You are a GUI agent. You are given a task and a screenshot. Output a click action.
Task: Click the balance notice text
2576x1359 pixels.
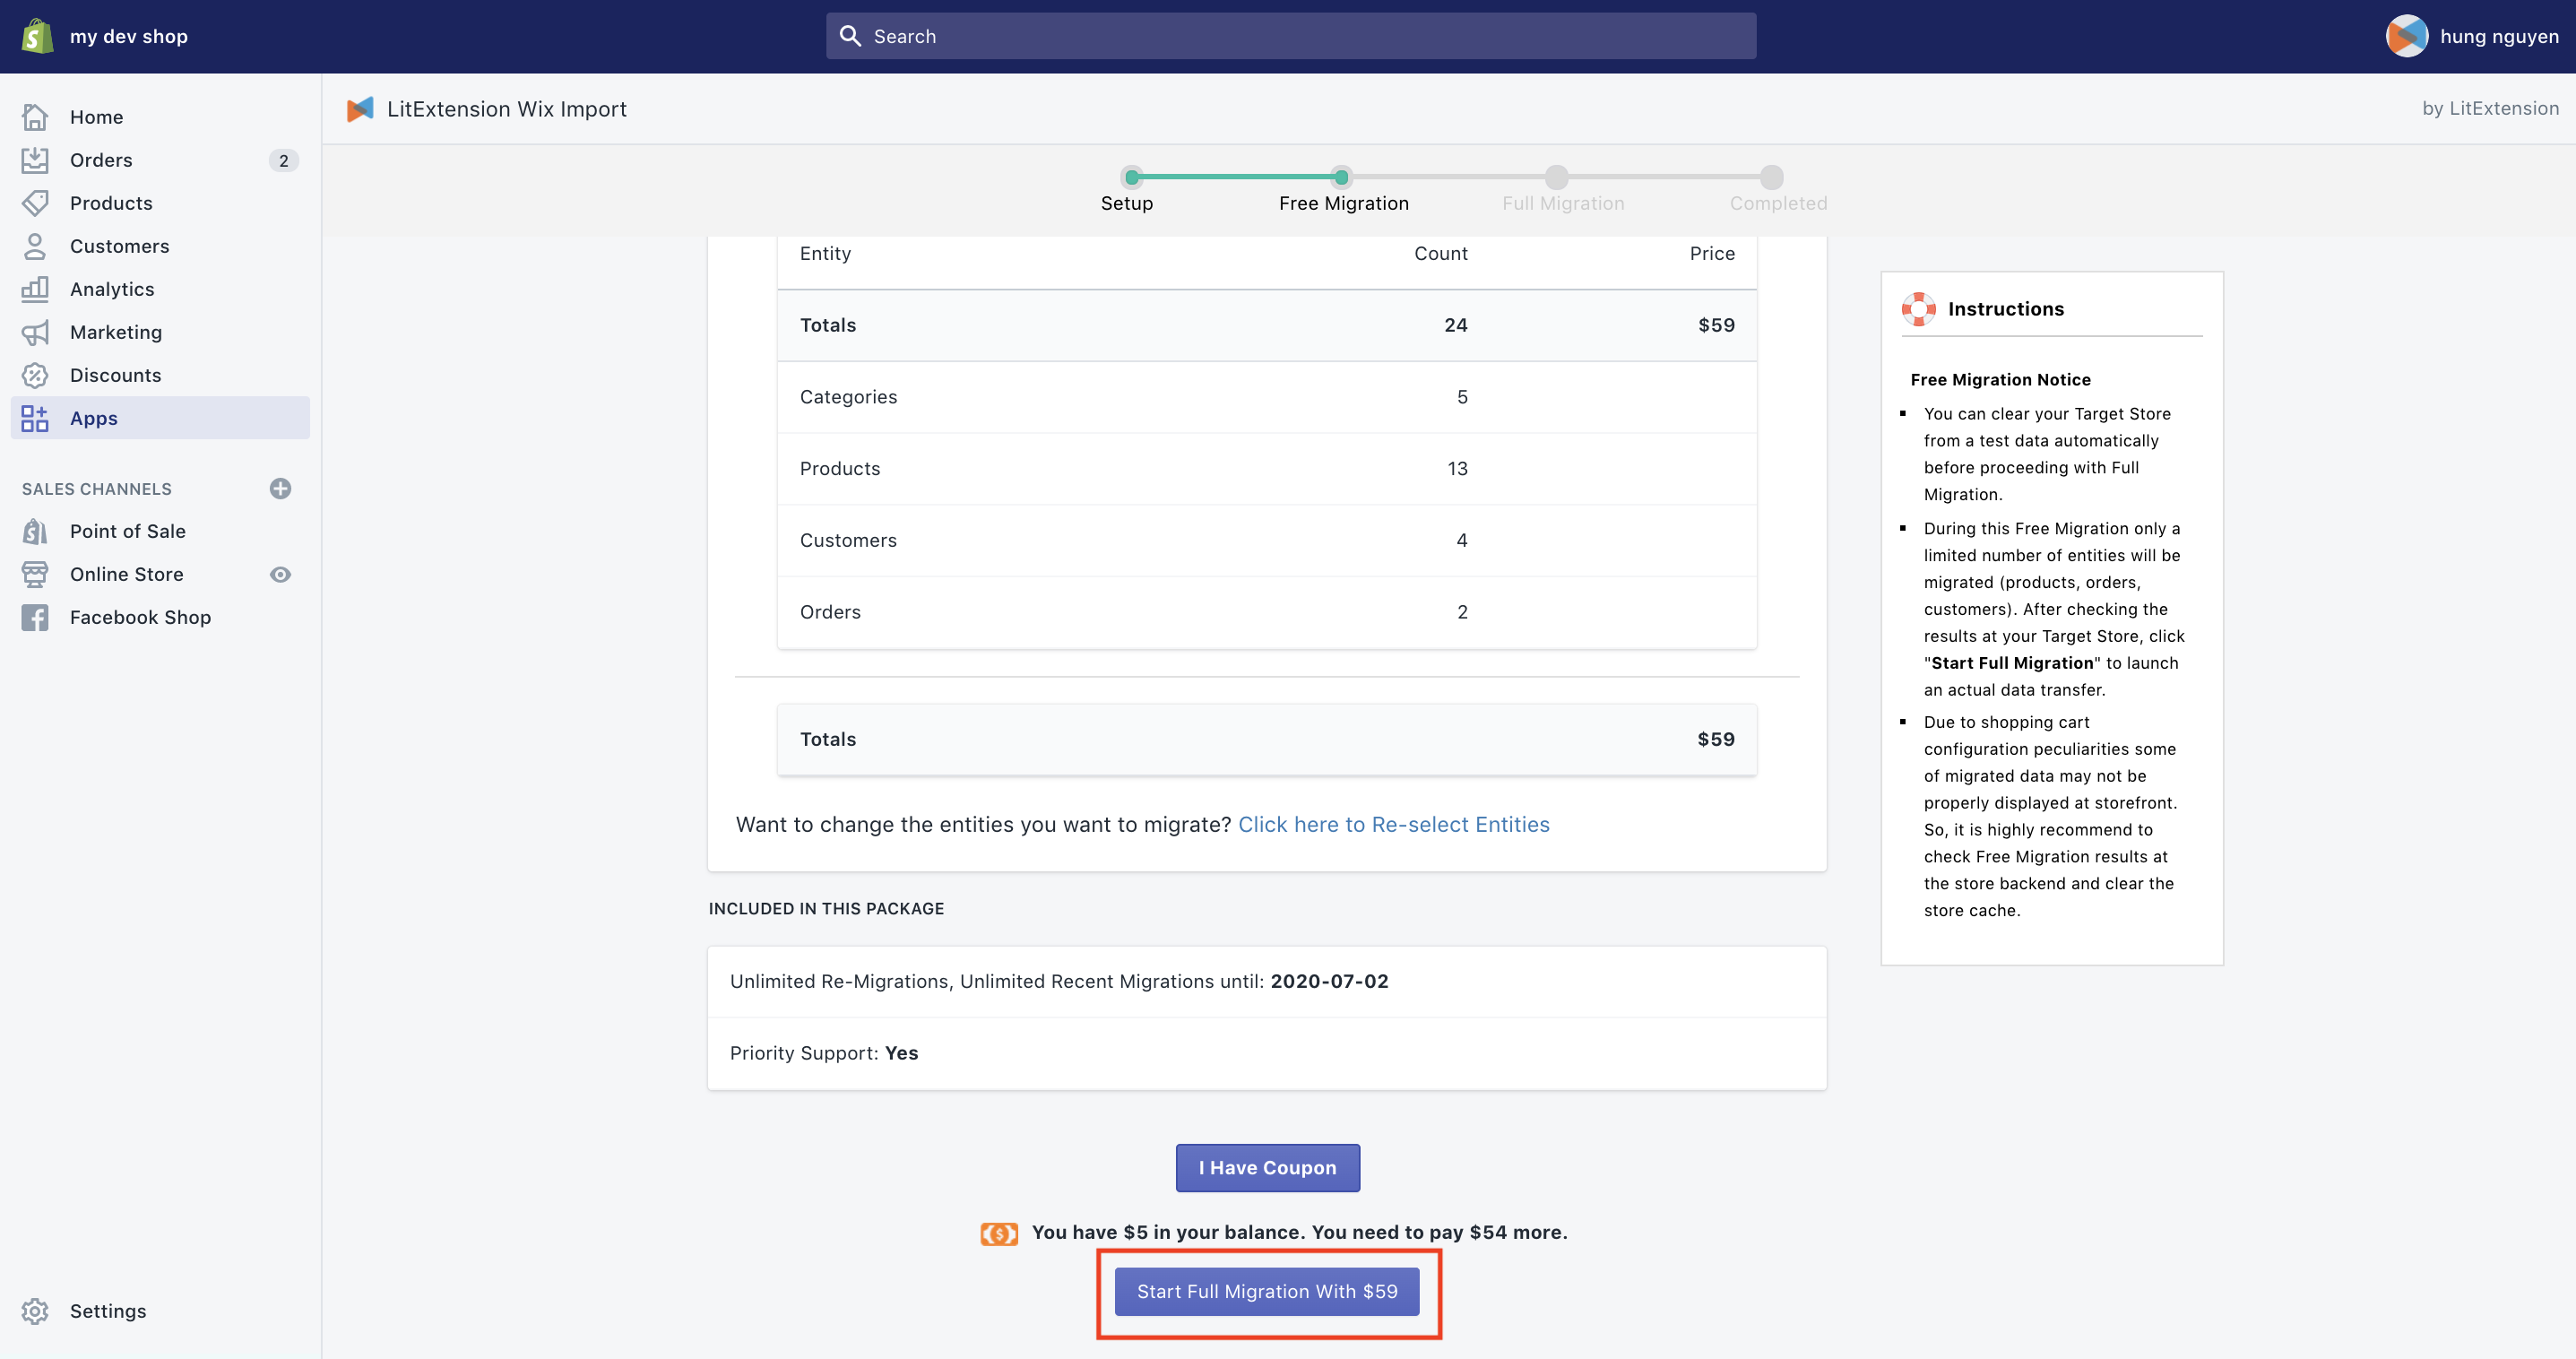pyautogui.click(x=1299, y=1232)
